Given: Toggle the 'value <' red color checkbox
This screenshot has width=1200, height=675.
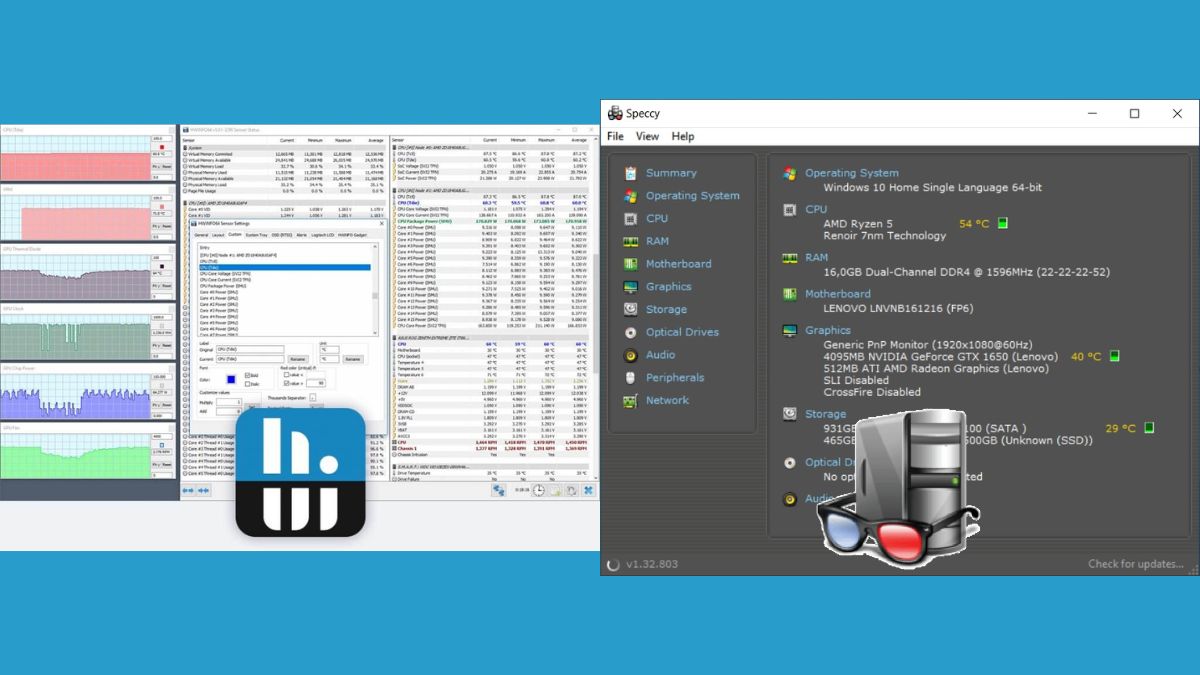Looking at the screenshot, I should [286, 375].
